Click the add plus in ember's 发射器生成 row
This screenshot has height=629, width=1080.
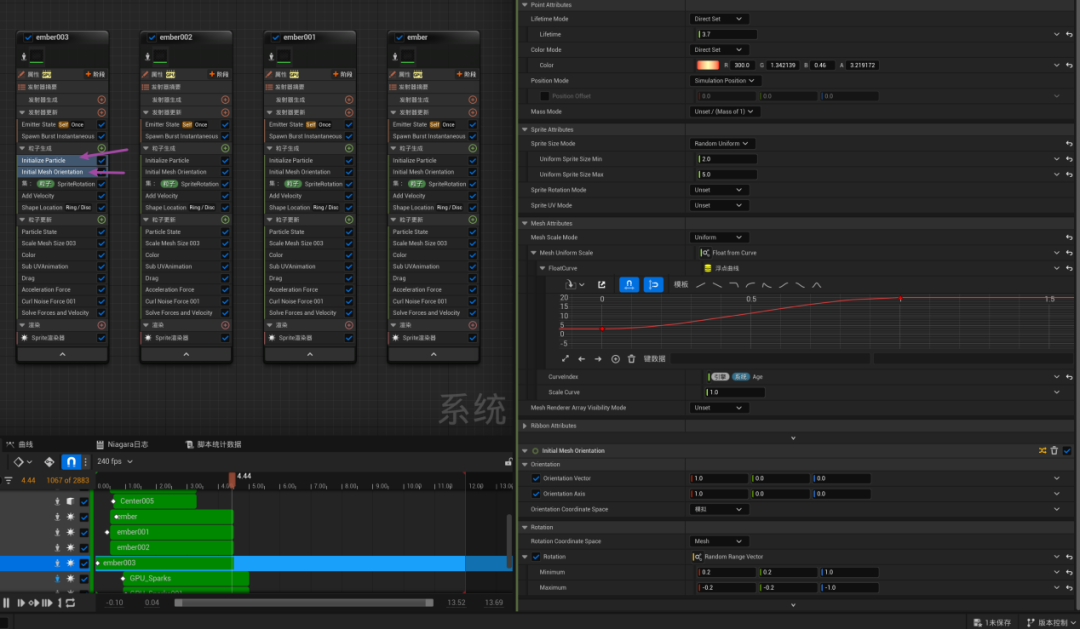(x=472, y=100)
